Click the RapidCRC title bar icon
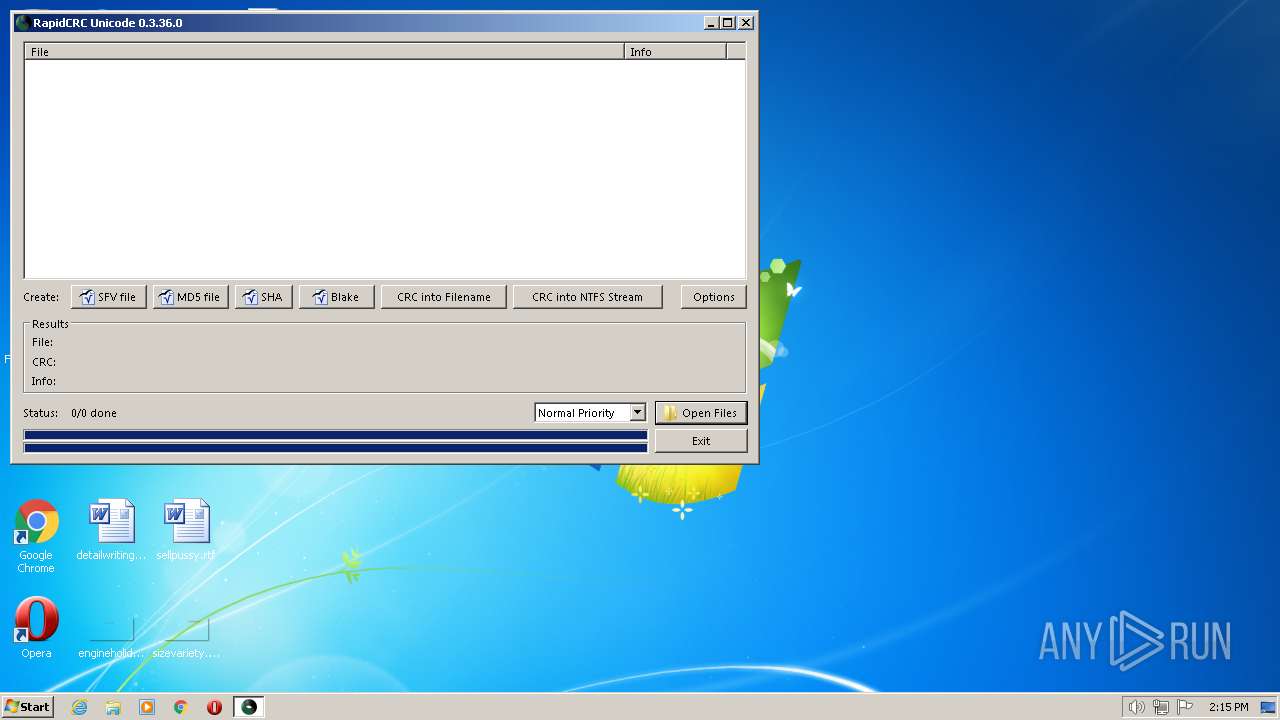Screen dimensions: 1280x720 click(22, 23)
